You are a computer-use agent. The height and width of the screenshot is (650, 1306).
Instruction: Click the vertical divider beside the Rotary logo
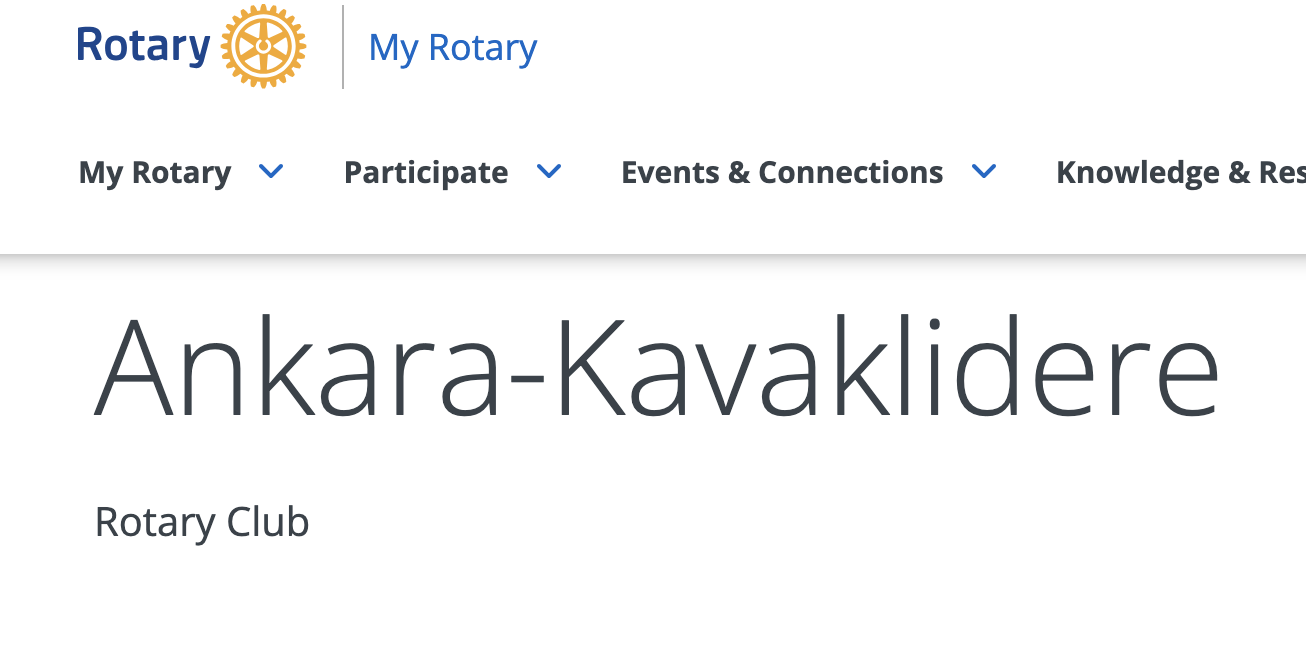pos(343,47)
